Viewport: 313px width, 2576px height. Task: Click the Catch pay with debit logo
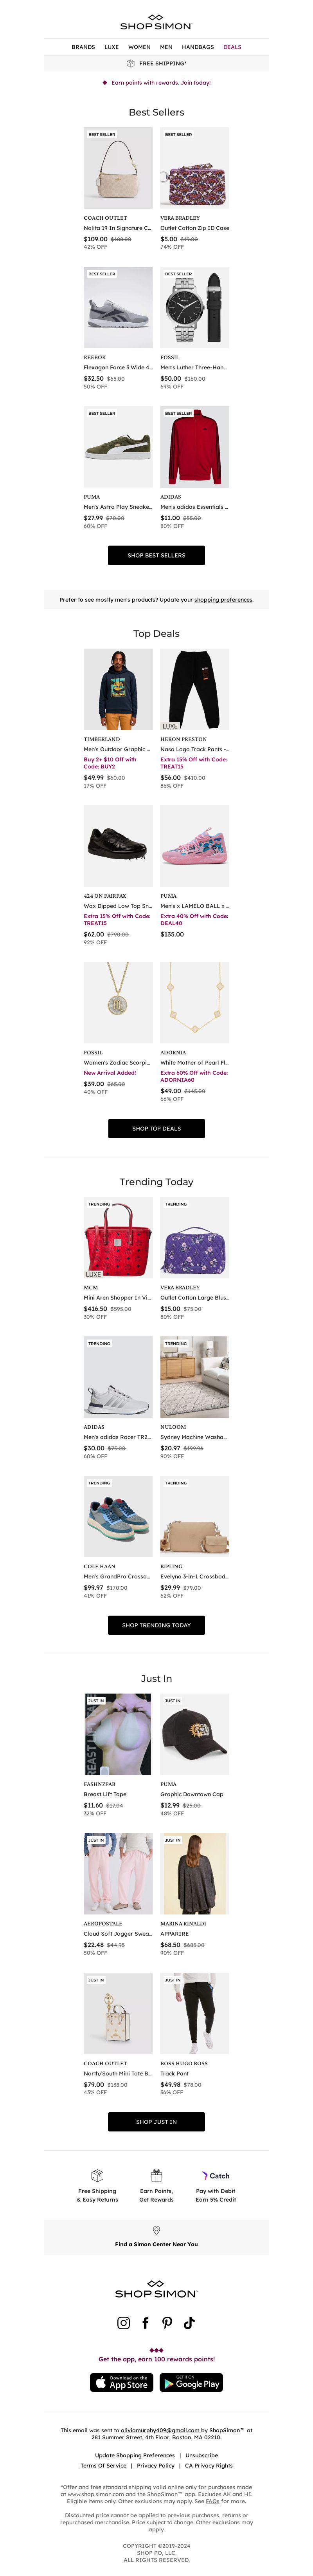pos(216,2175)
